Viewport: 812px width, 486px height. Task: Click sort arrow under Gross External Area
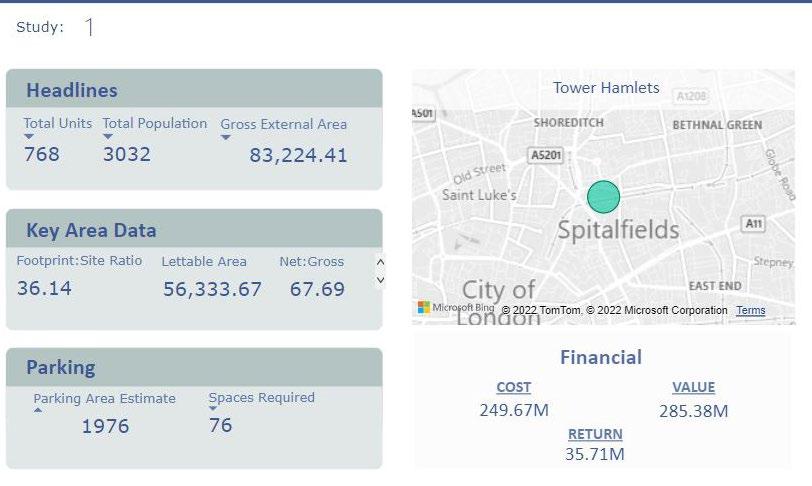tap(226, 138)
